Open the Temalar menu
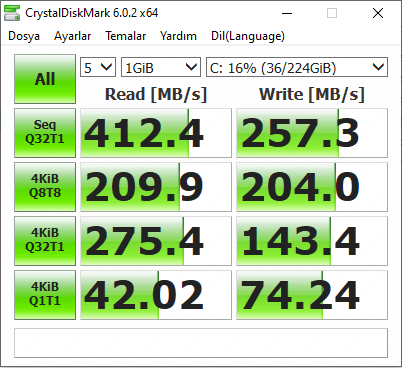The height and width of the screenshot is (368, 402). pos(126,36)
